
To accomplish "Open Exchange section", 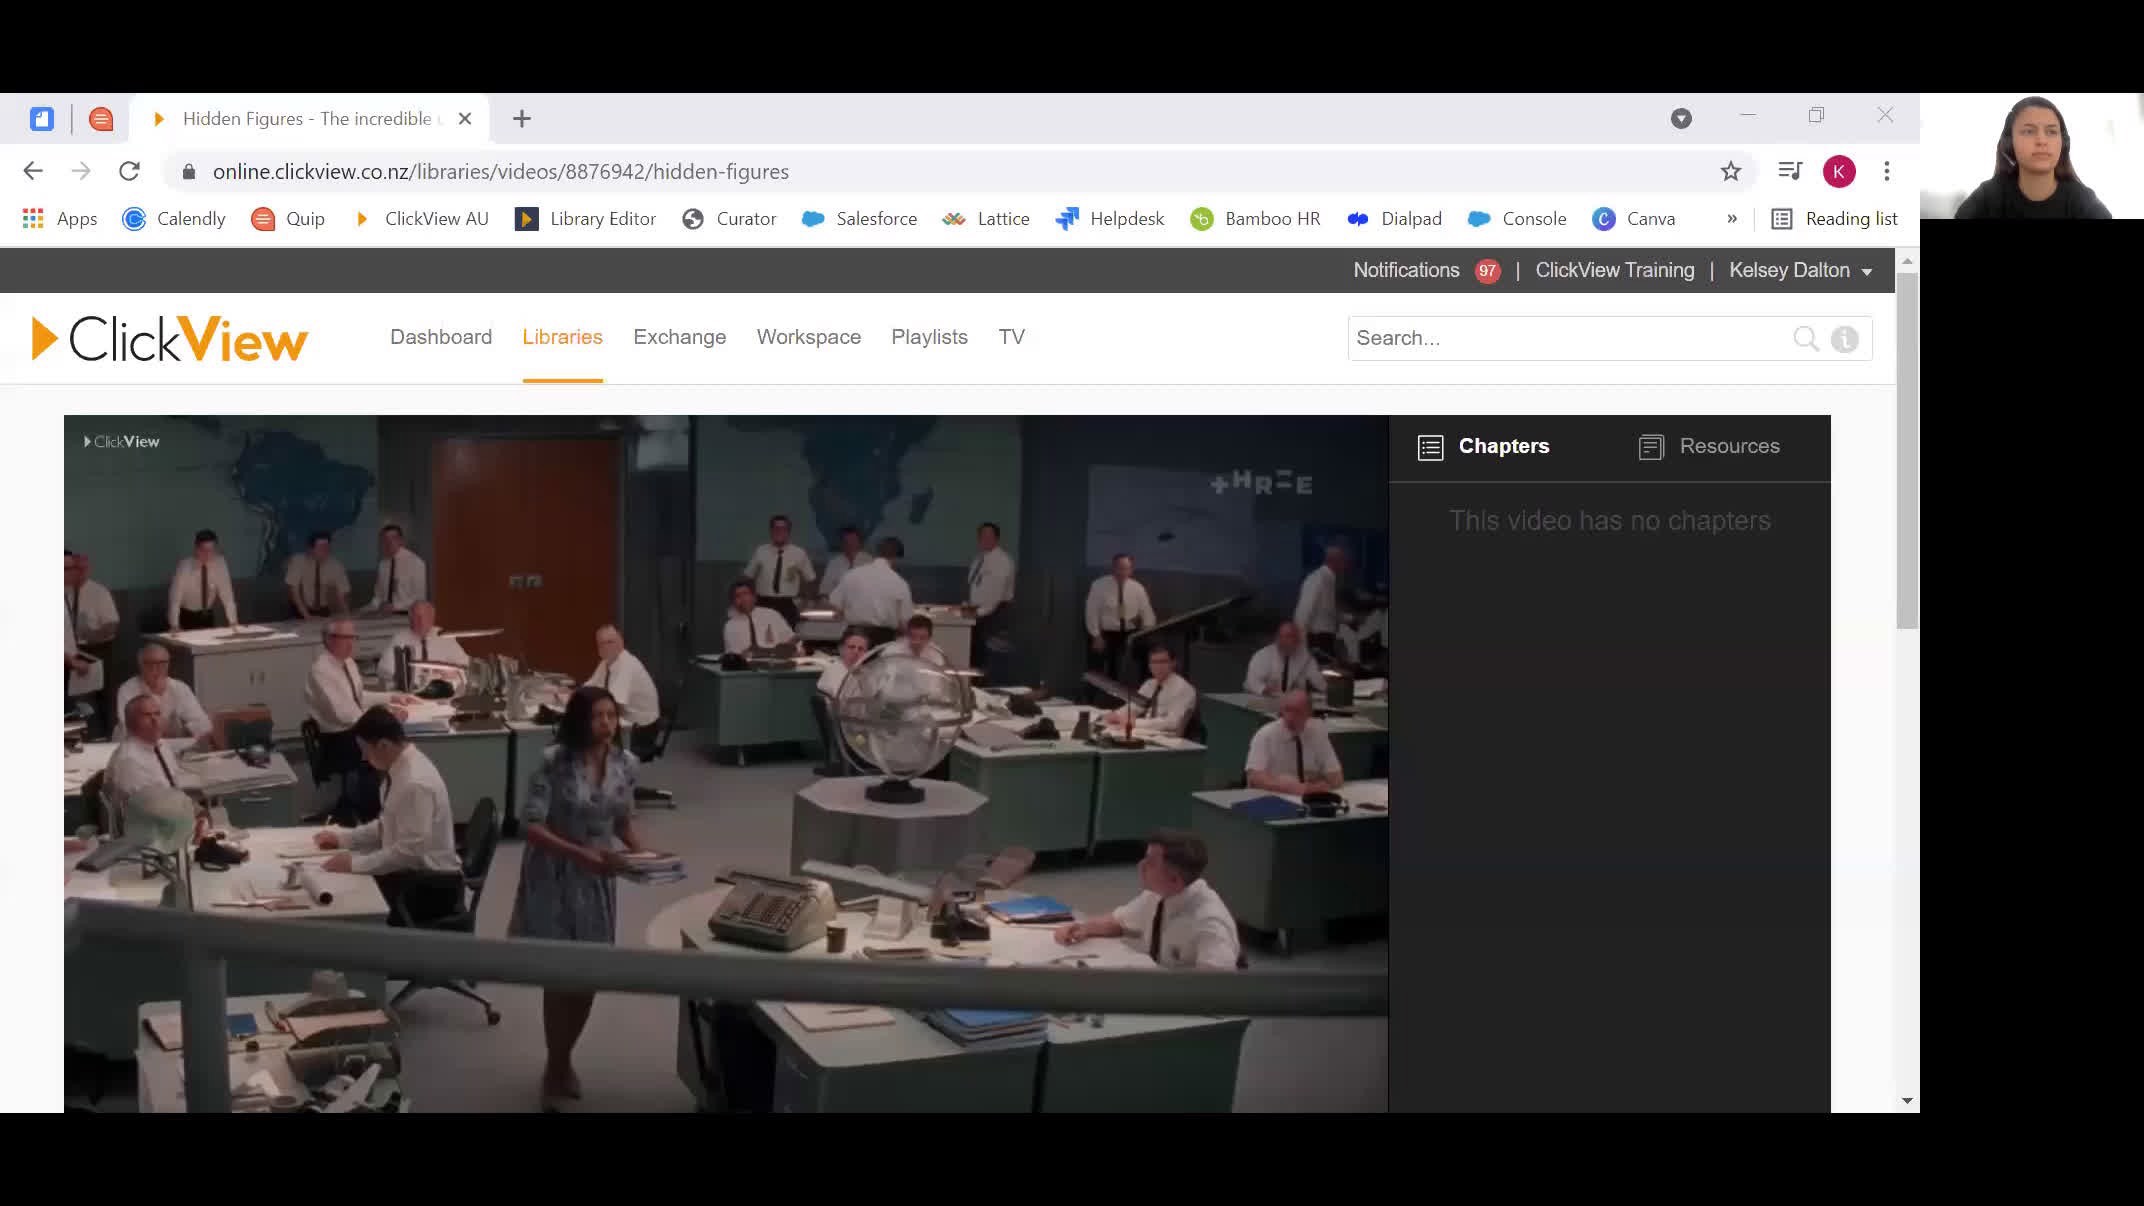I will point(680,337).
